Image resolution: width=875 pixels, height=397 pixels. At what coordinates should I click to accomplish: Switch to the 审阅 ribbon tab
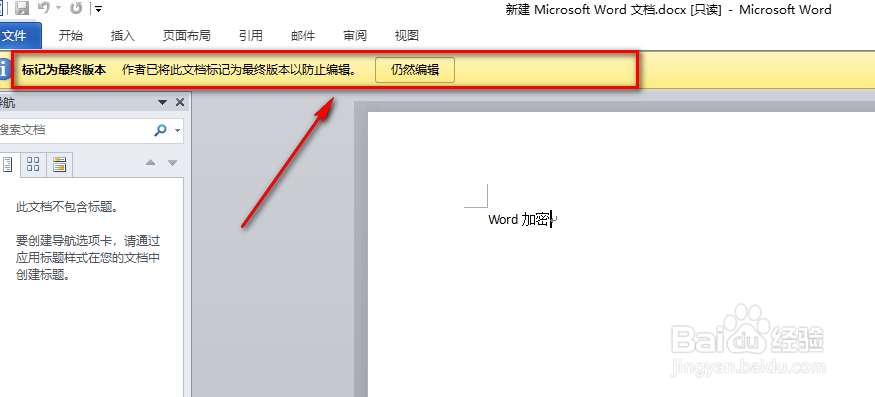click(355, 36)
